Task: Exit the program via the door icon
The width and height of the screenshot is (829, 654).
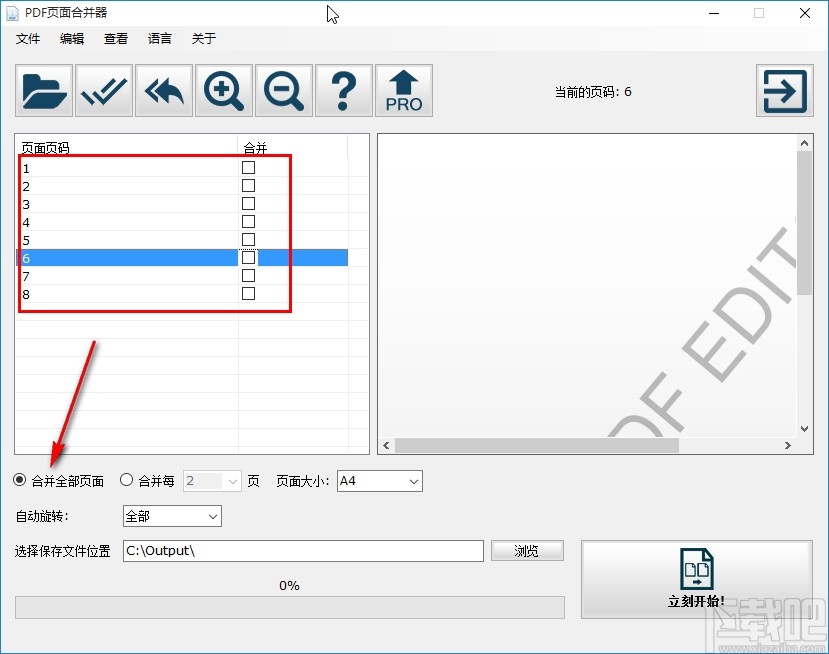Action: (784, 90)
